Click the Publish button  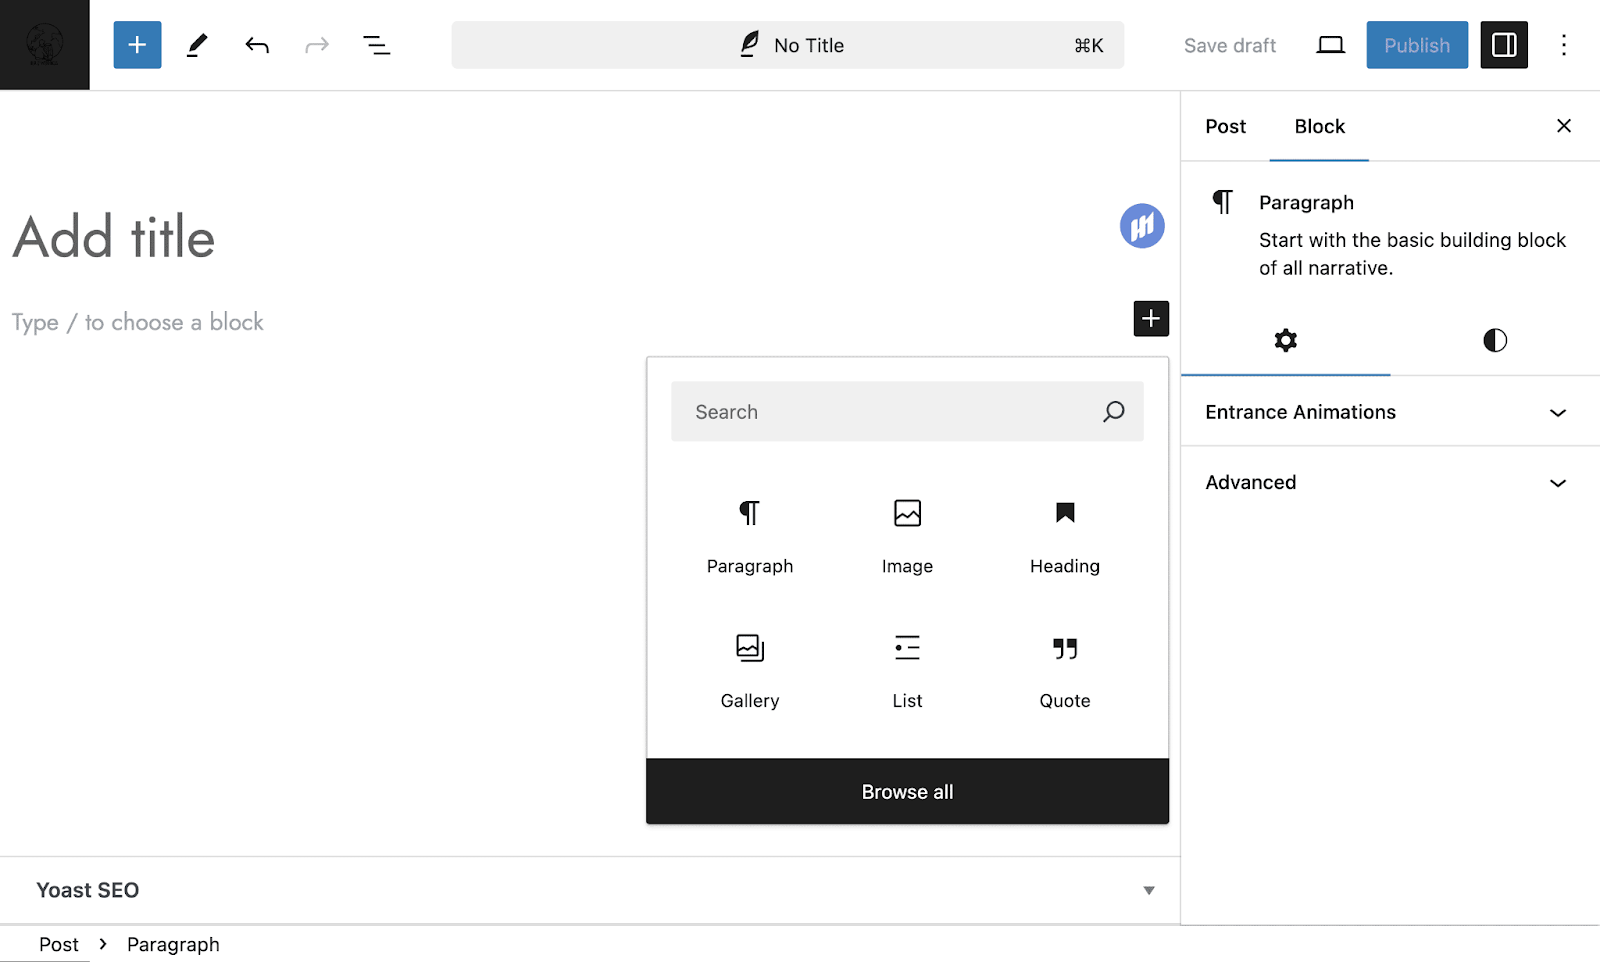tap(1416, 45)
